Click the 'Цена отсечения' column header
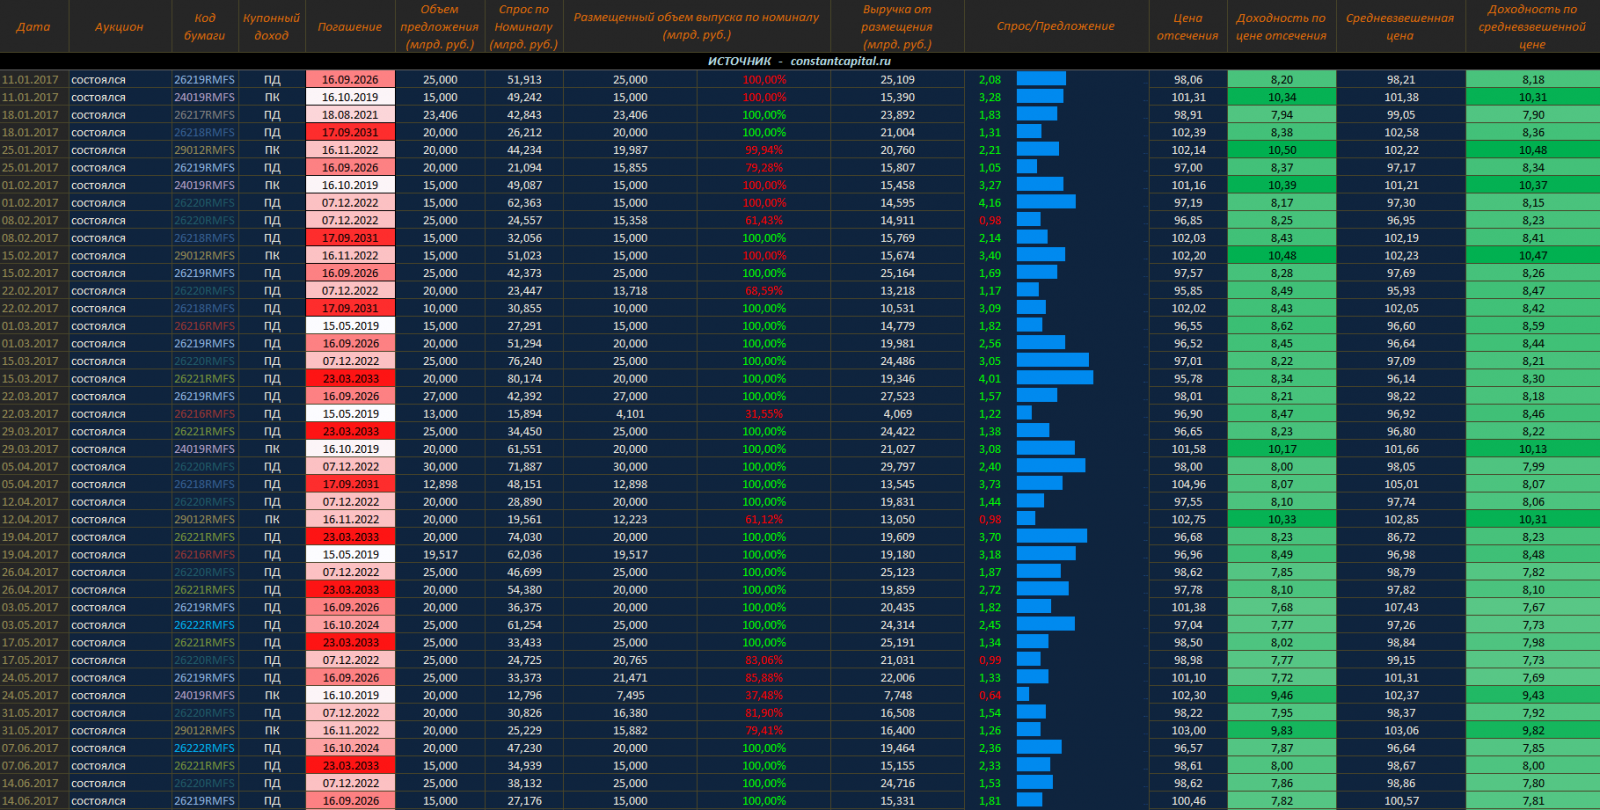 tap(1187, 27)
